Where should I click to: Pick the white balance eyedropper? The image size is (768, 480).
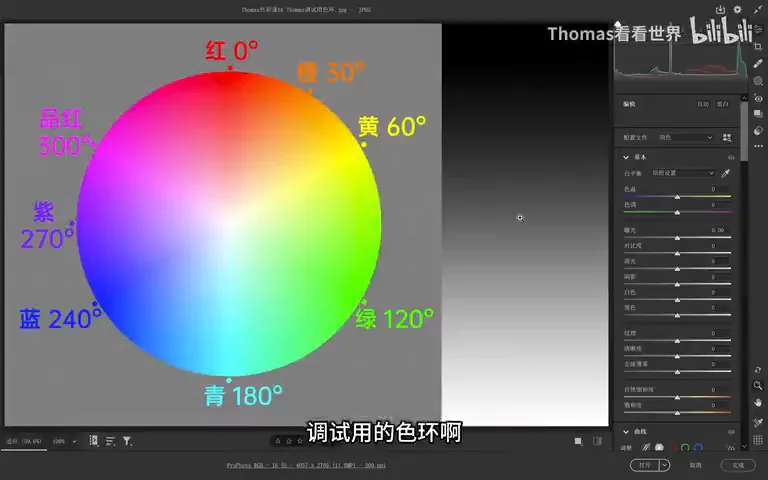(726, 173)
